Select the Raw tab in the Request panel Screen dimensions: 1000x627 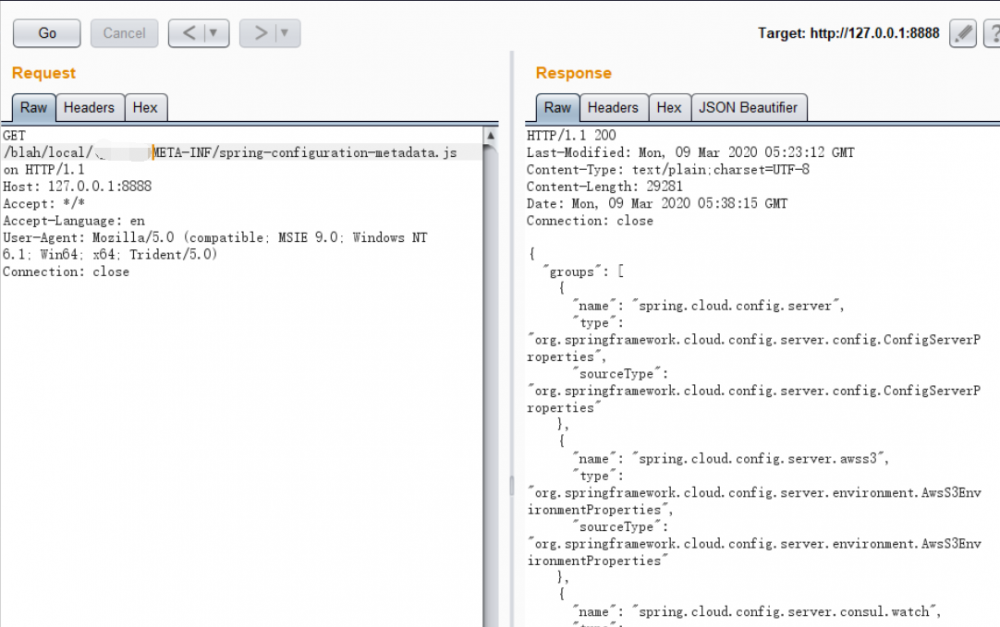coord(33,107)
